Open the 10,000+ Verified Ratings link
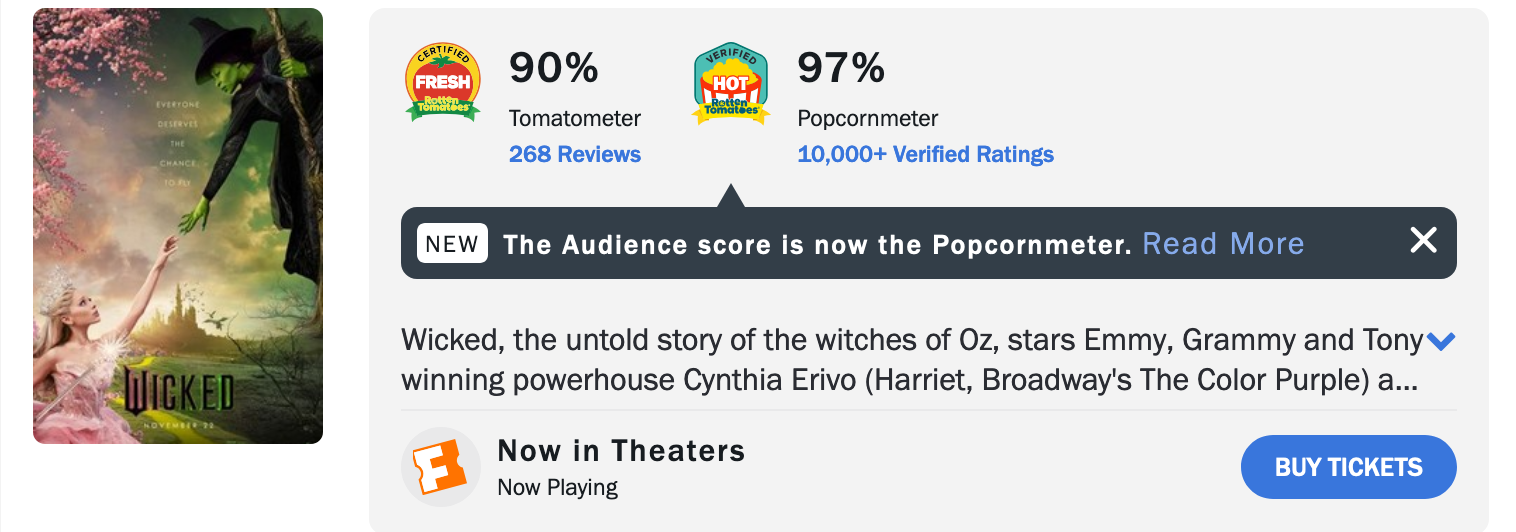The height and width of the screenshot is (532, 1516). 926,155
